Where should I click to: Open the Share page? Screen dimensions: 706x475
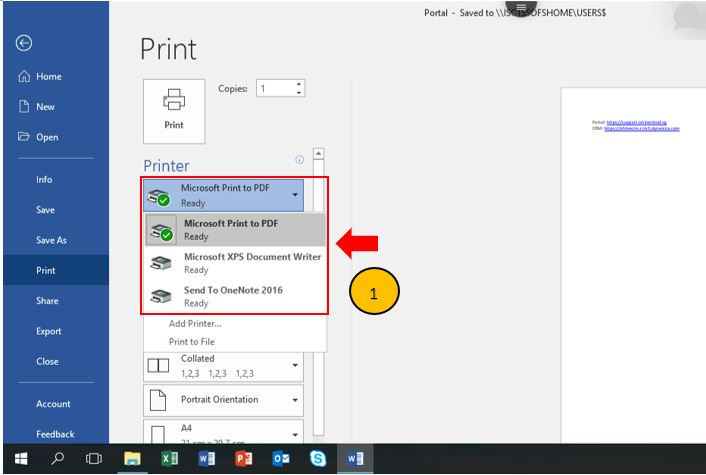coord(47,301)
